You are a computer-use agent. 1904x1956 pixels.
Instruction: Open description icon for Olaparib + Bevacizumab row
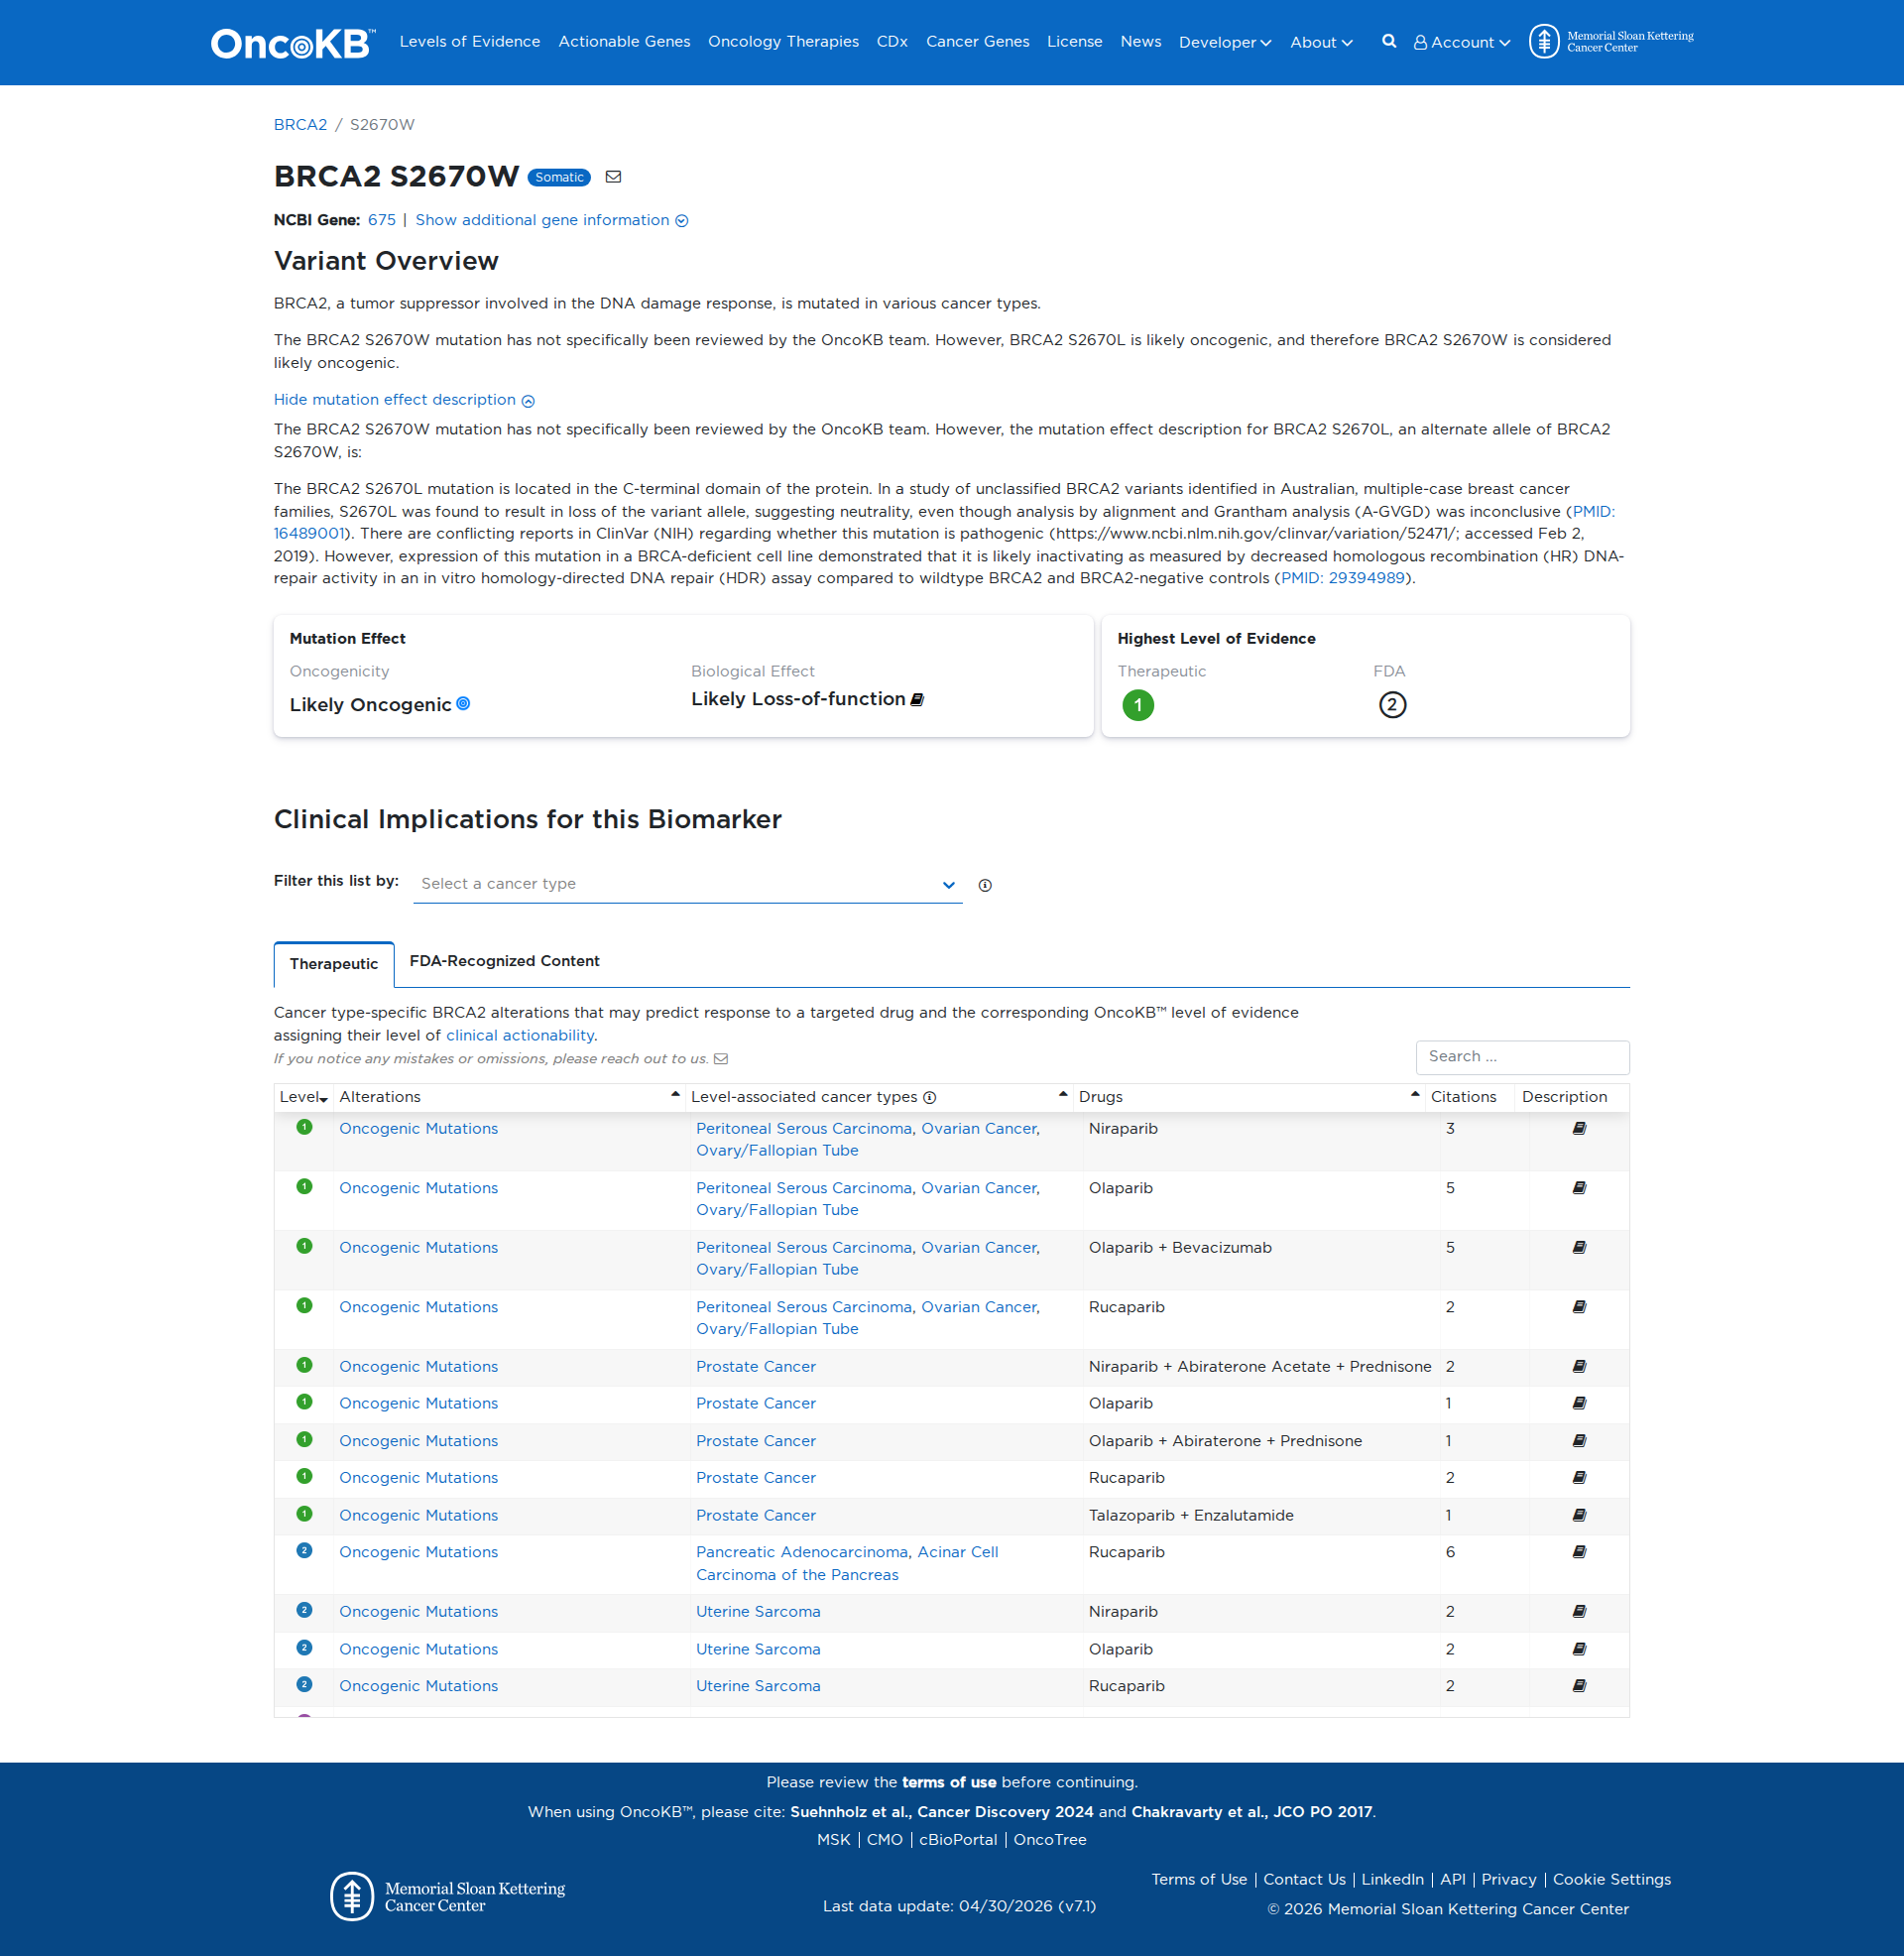point(1579,1247)
